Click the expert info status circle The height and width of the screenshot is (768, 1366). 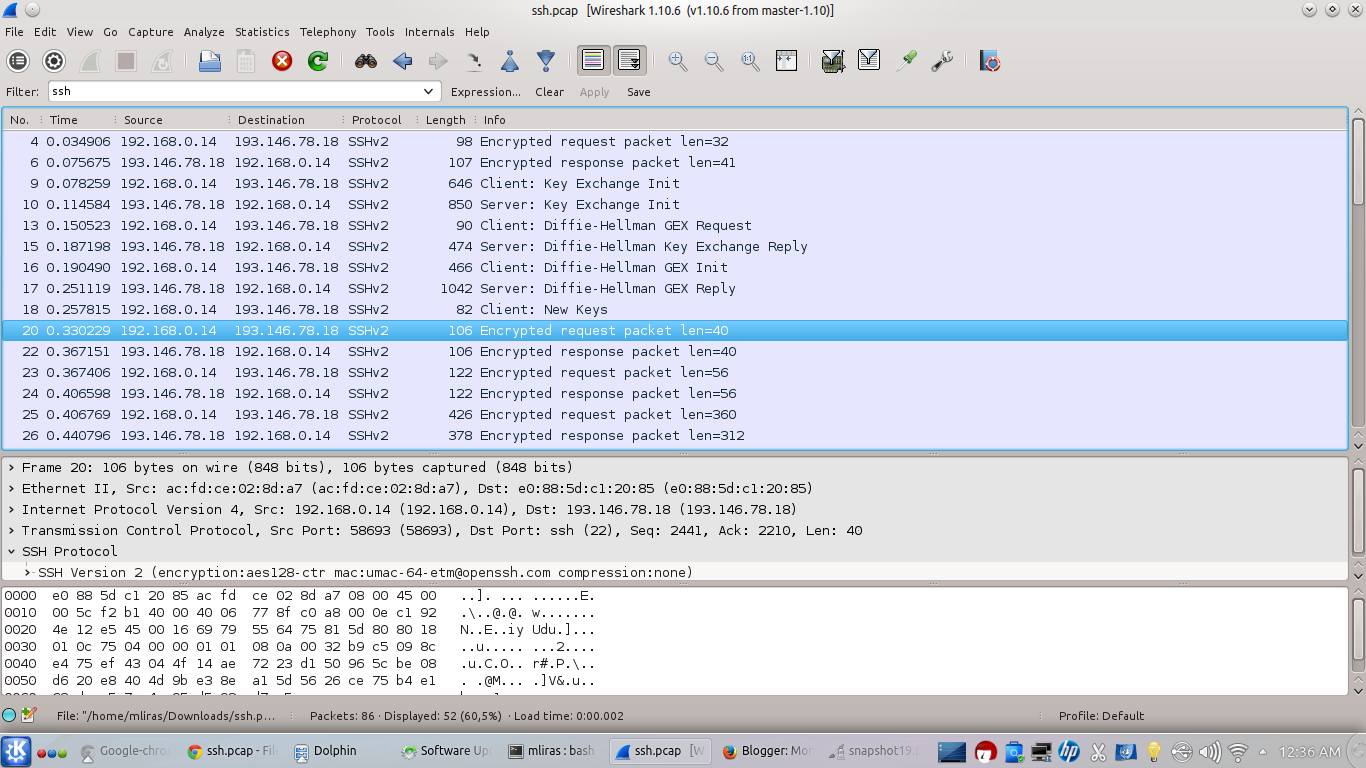click(x=9, y=715)
